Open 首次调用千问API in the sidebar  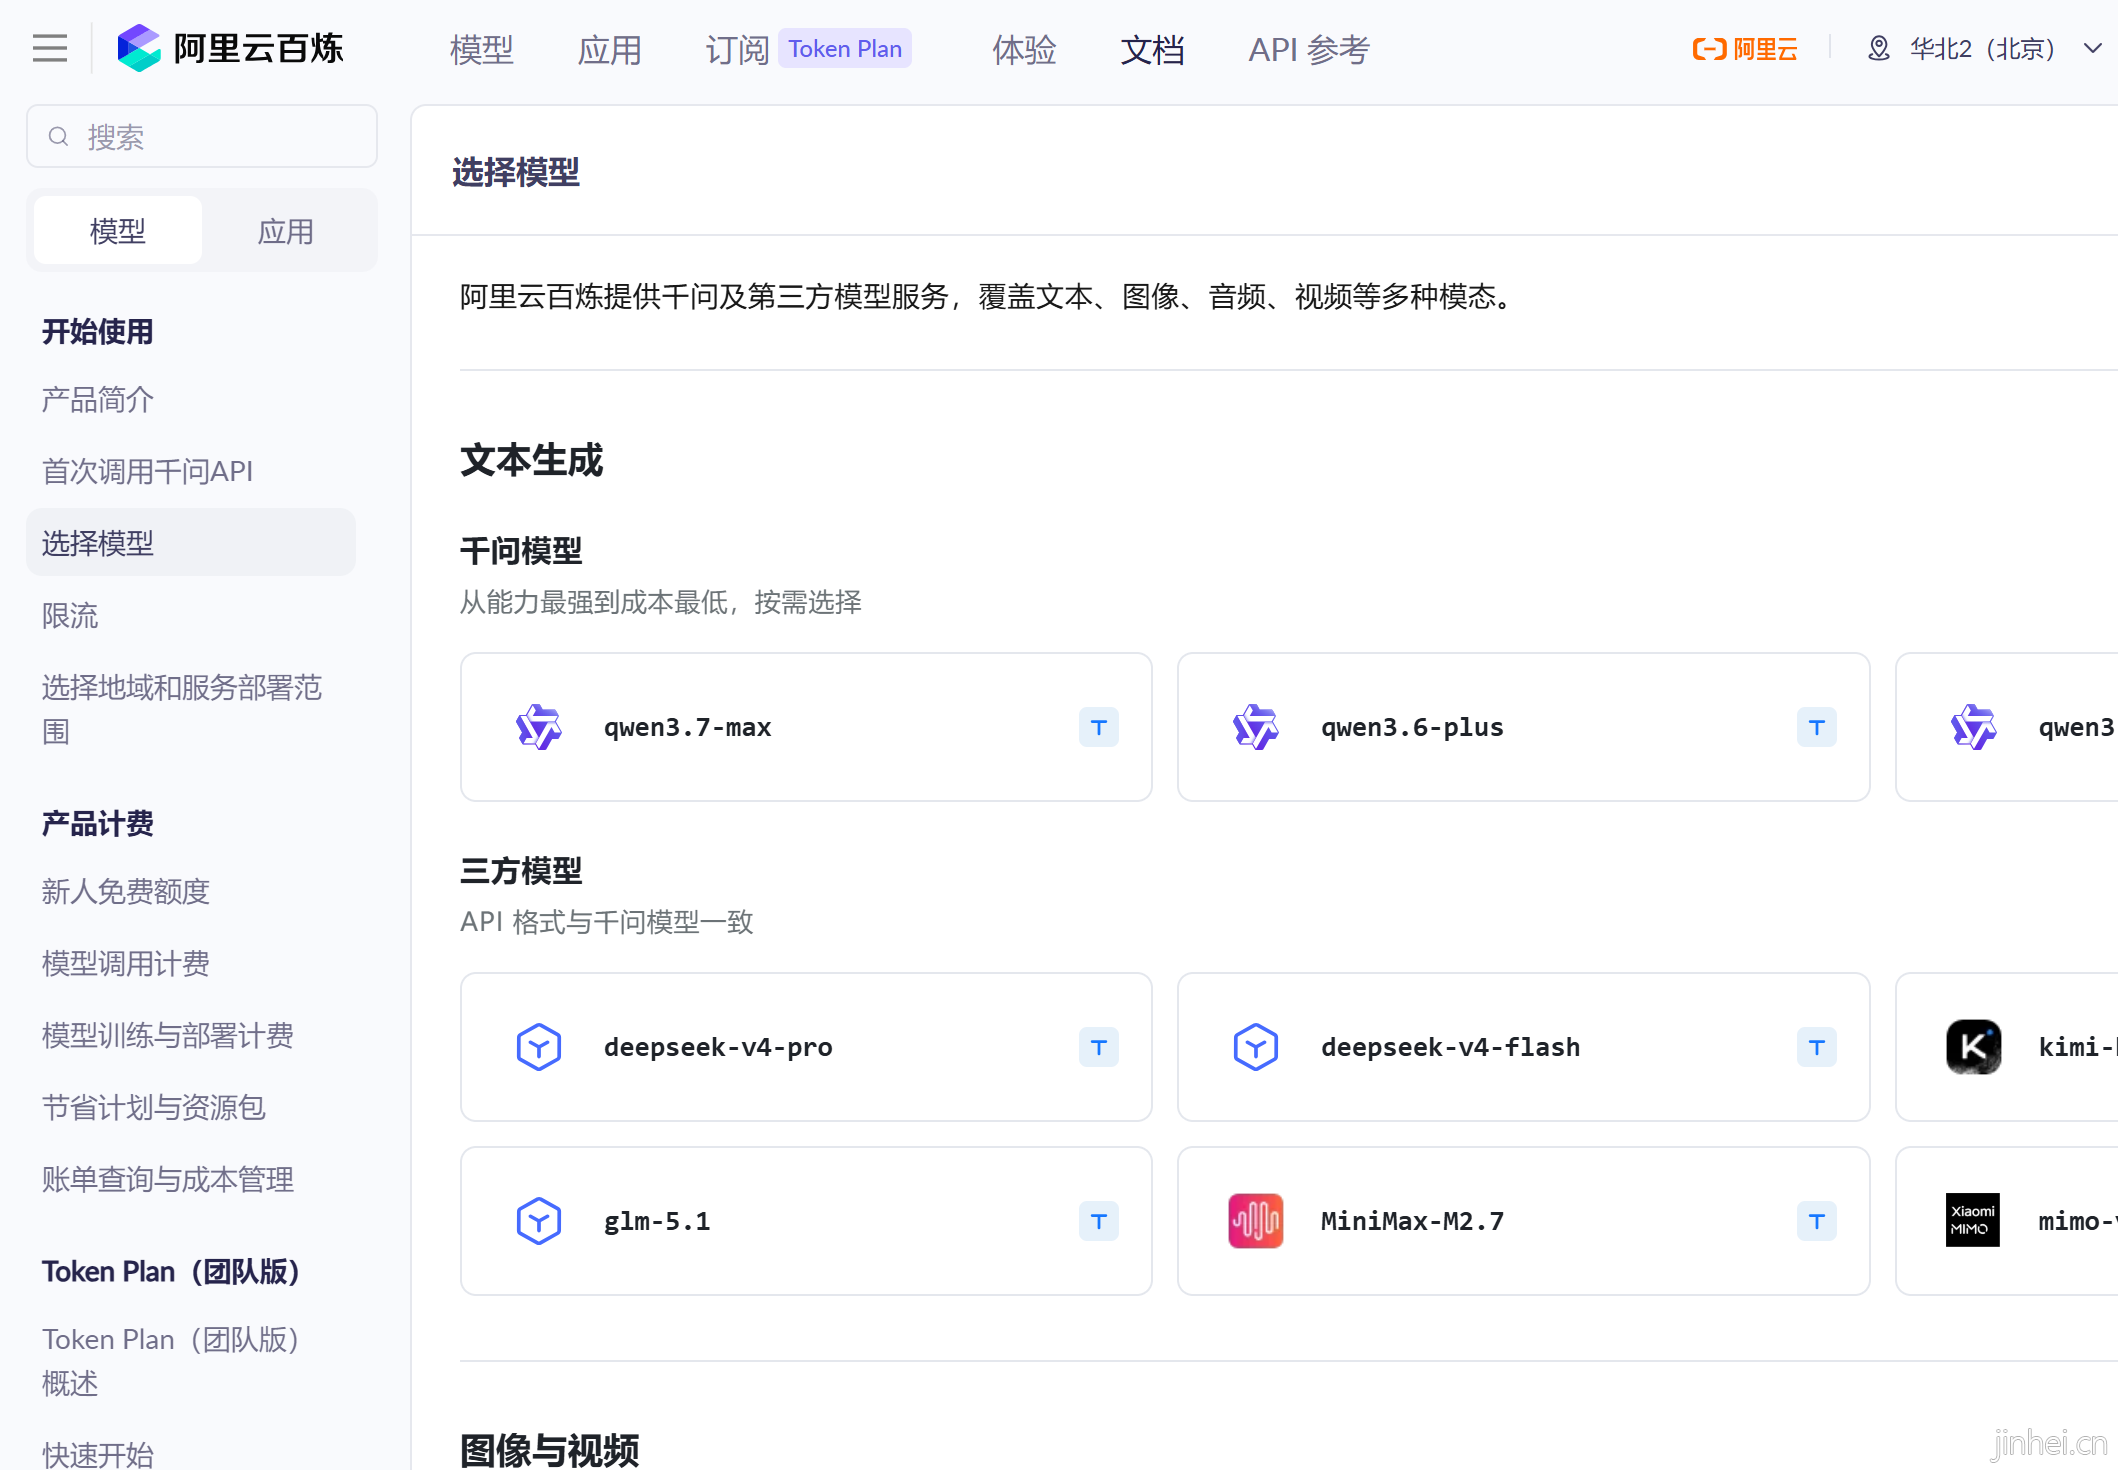click(x=147, y=471)
